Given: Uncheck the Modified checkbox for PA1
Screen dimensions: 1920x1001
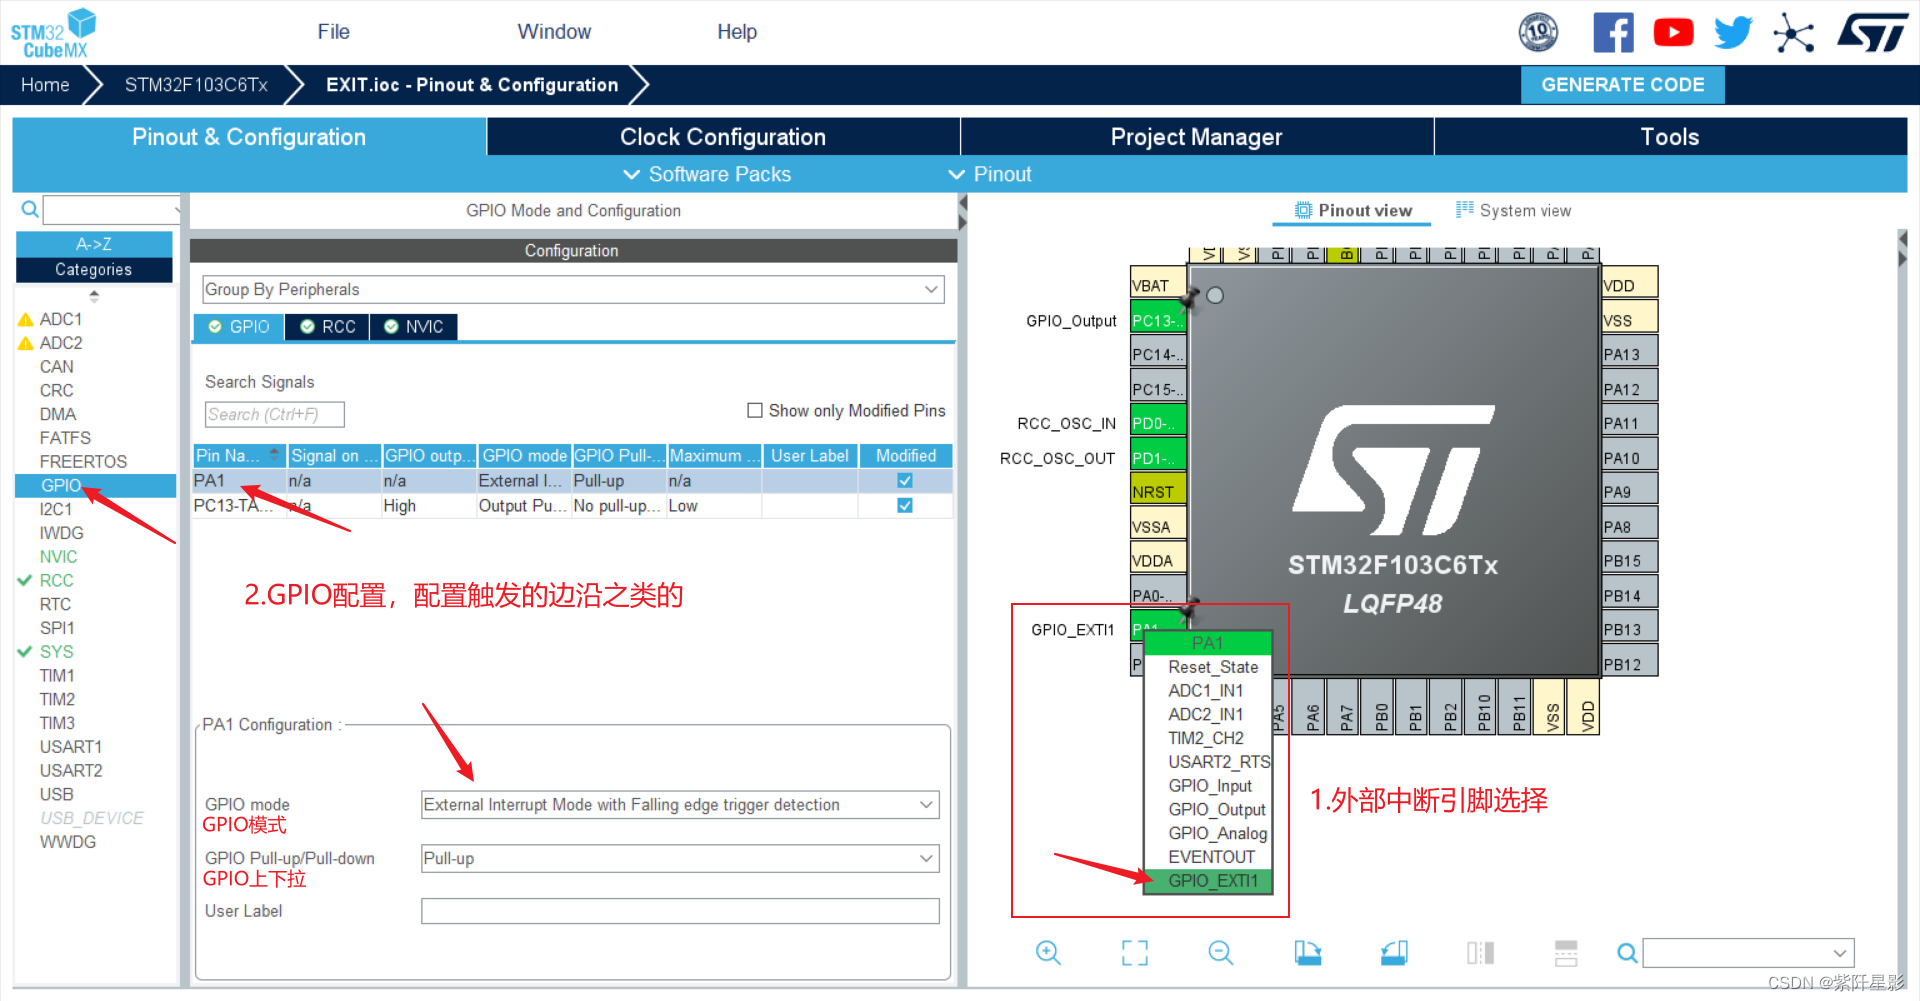Looking at the screenshot, I should click(x=904, y=480).
